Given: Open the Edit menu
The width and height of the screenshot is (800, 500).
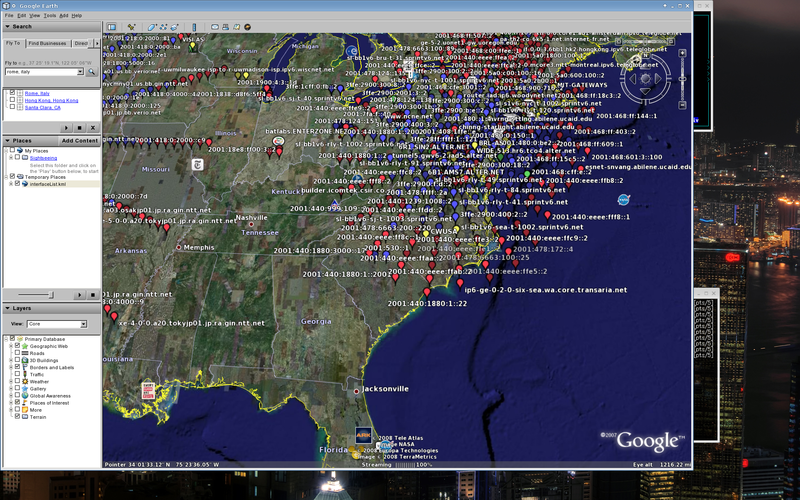Looking at the screenshot, I should tap(21, 16).
